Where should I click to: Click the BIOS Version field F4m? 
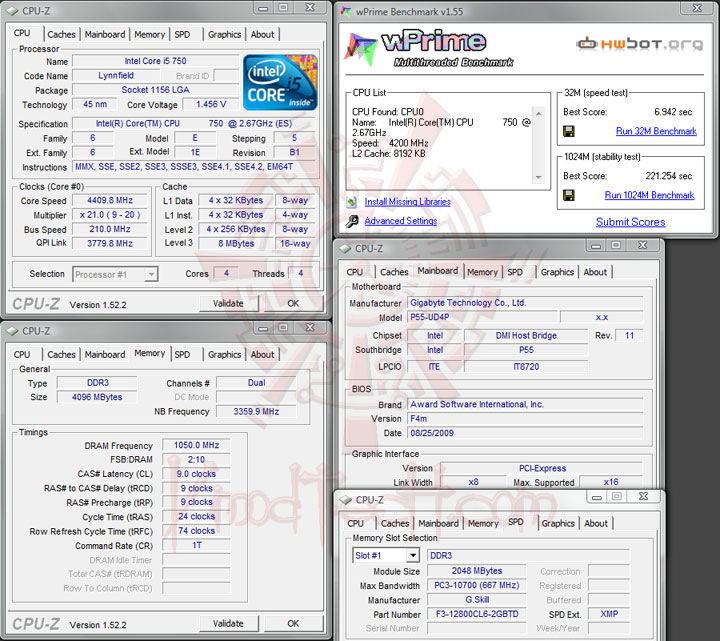tap(525, 419)
